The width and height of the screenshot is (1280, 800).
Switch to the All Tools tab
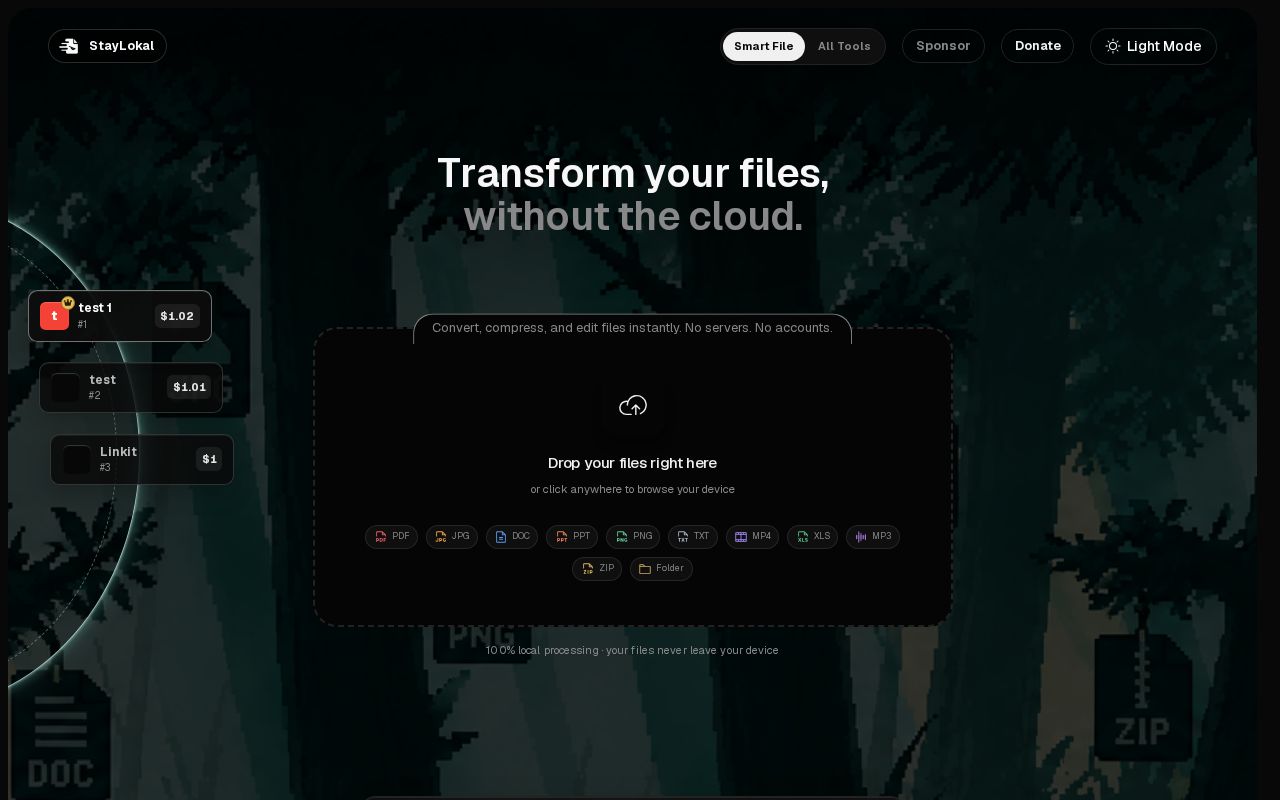point(844,46)
